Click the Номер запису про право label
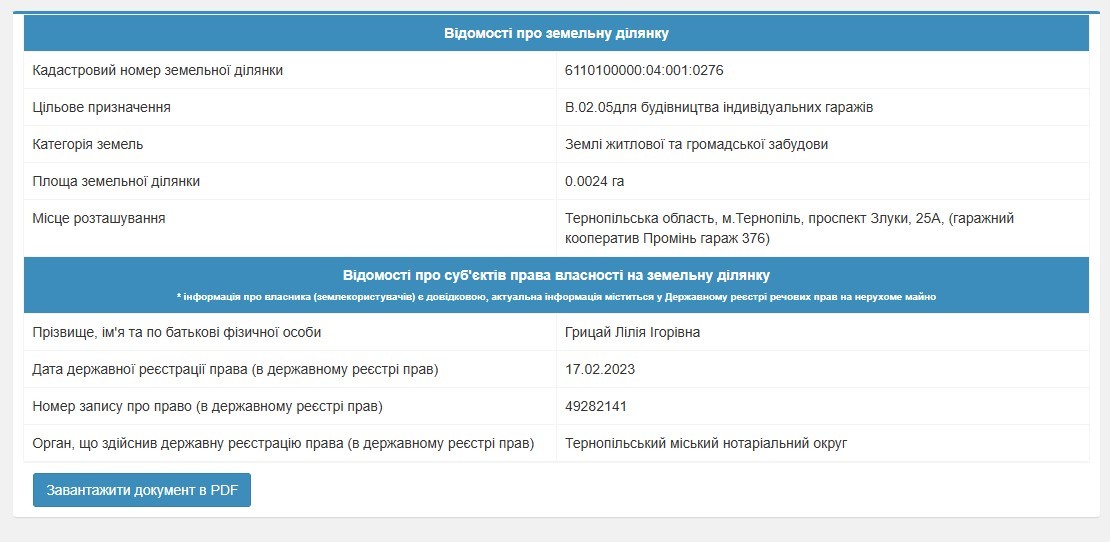The image size is (1110, 542). (207, 406)
